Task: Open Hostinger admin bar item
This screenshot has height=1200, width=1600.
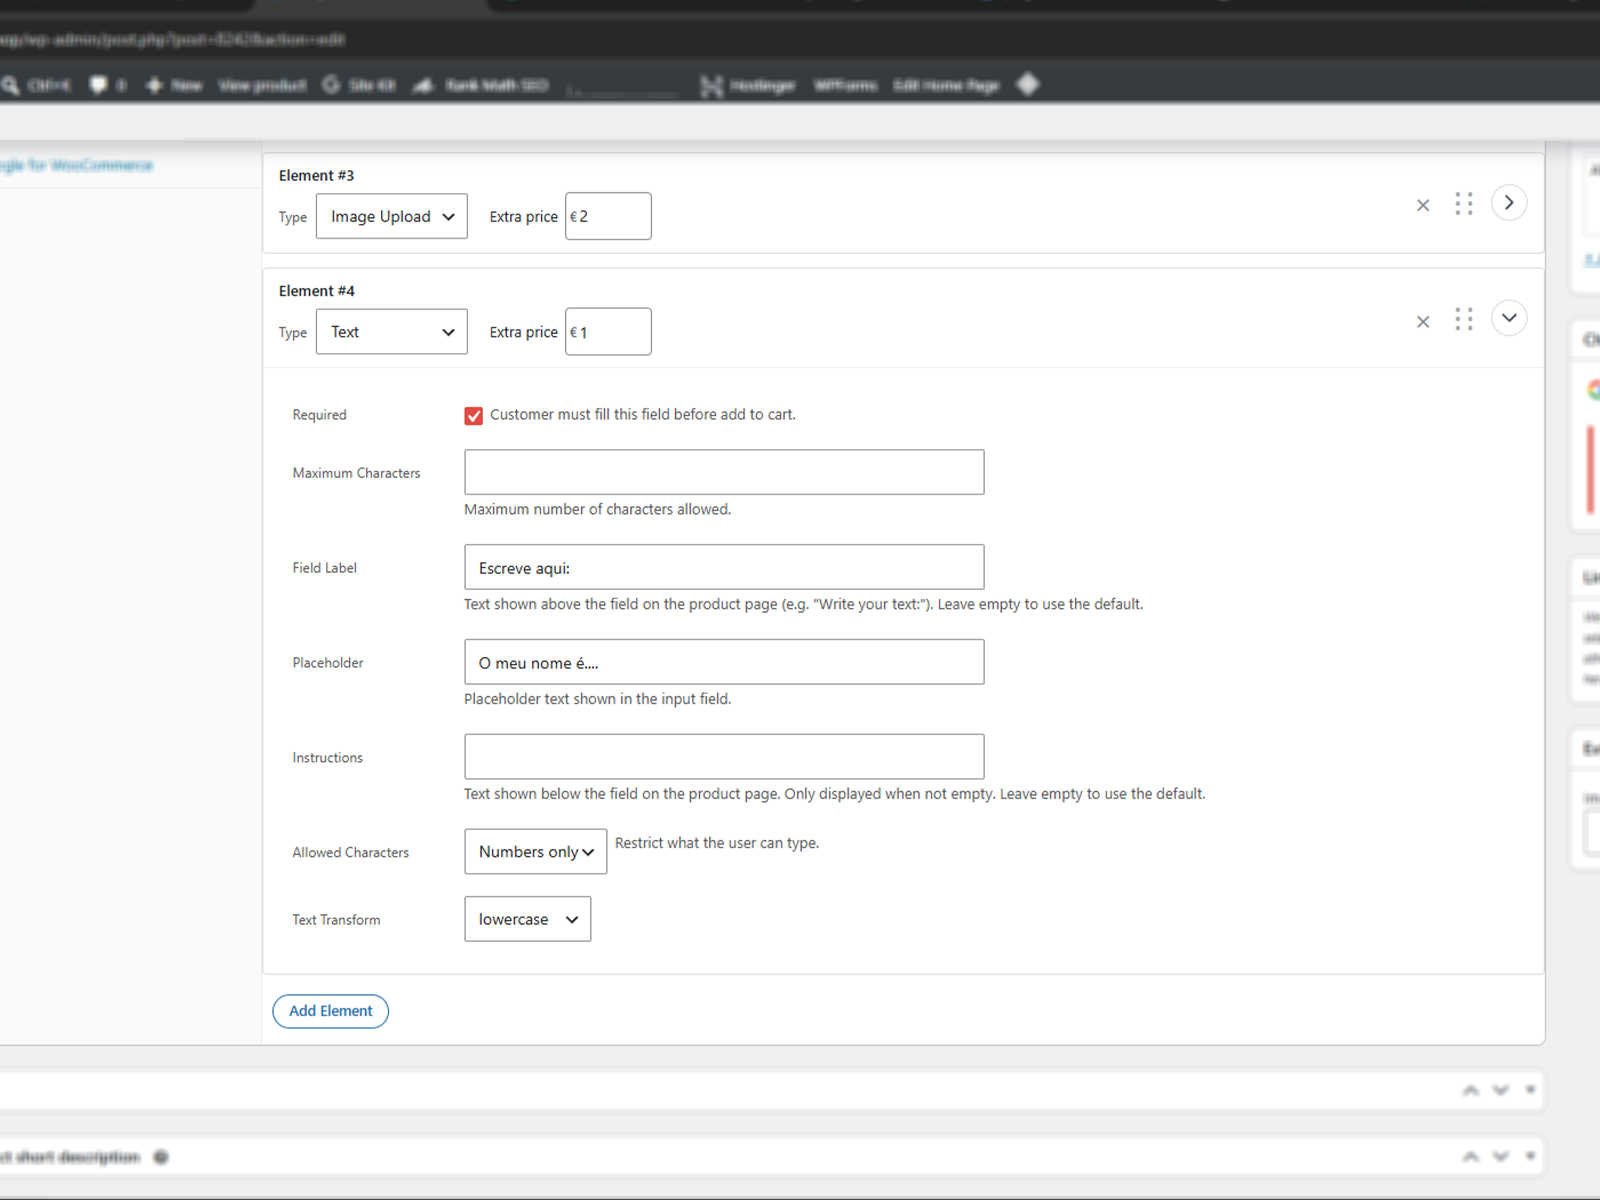Action: coord(748,86)
